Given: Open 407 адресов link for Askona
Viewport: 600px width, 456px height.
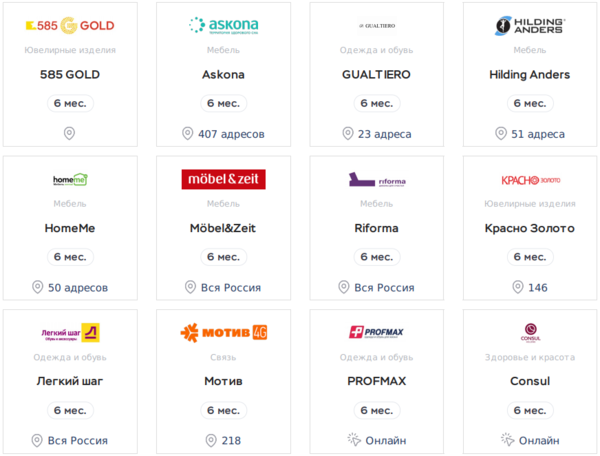Looking at the screenshot, I should pos(231,134).
